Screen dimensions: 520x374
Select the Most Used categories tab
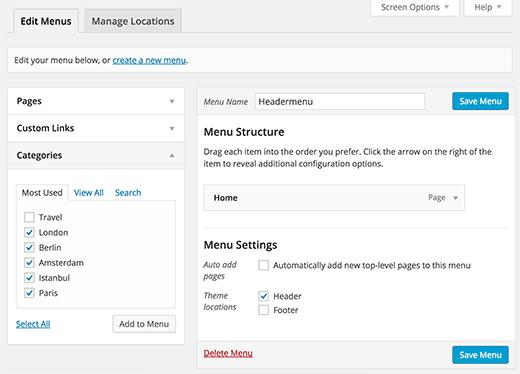click(x=42, y=193)
